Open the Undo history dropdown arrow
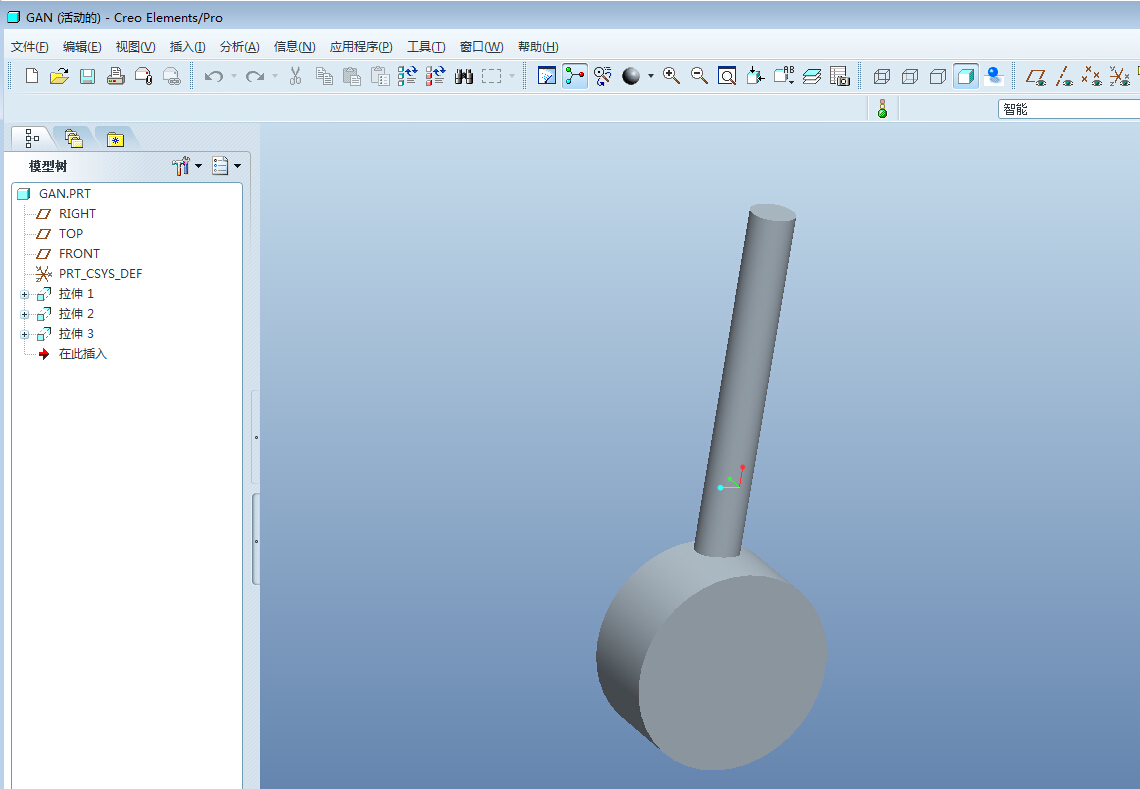Viewport: 1140px width, 789px height. click(233, 76)
